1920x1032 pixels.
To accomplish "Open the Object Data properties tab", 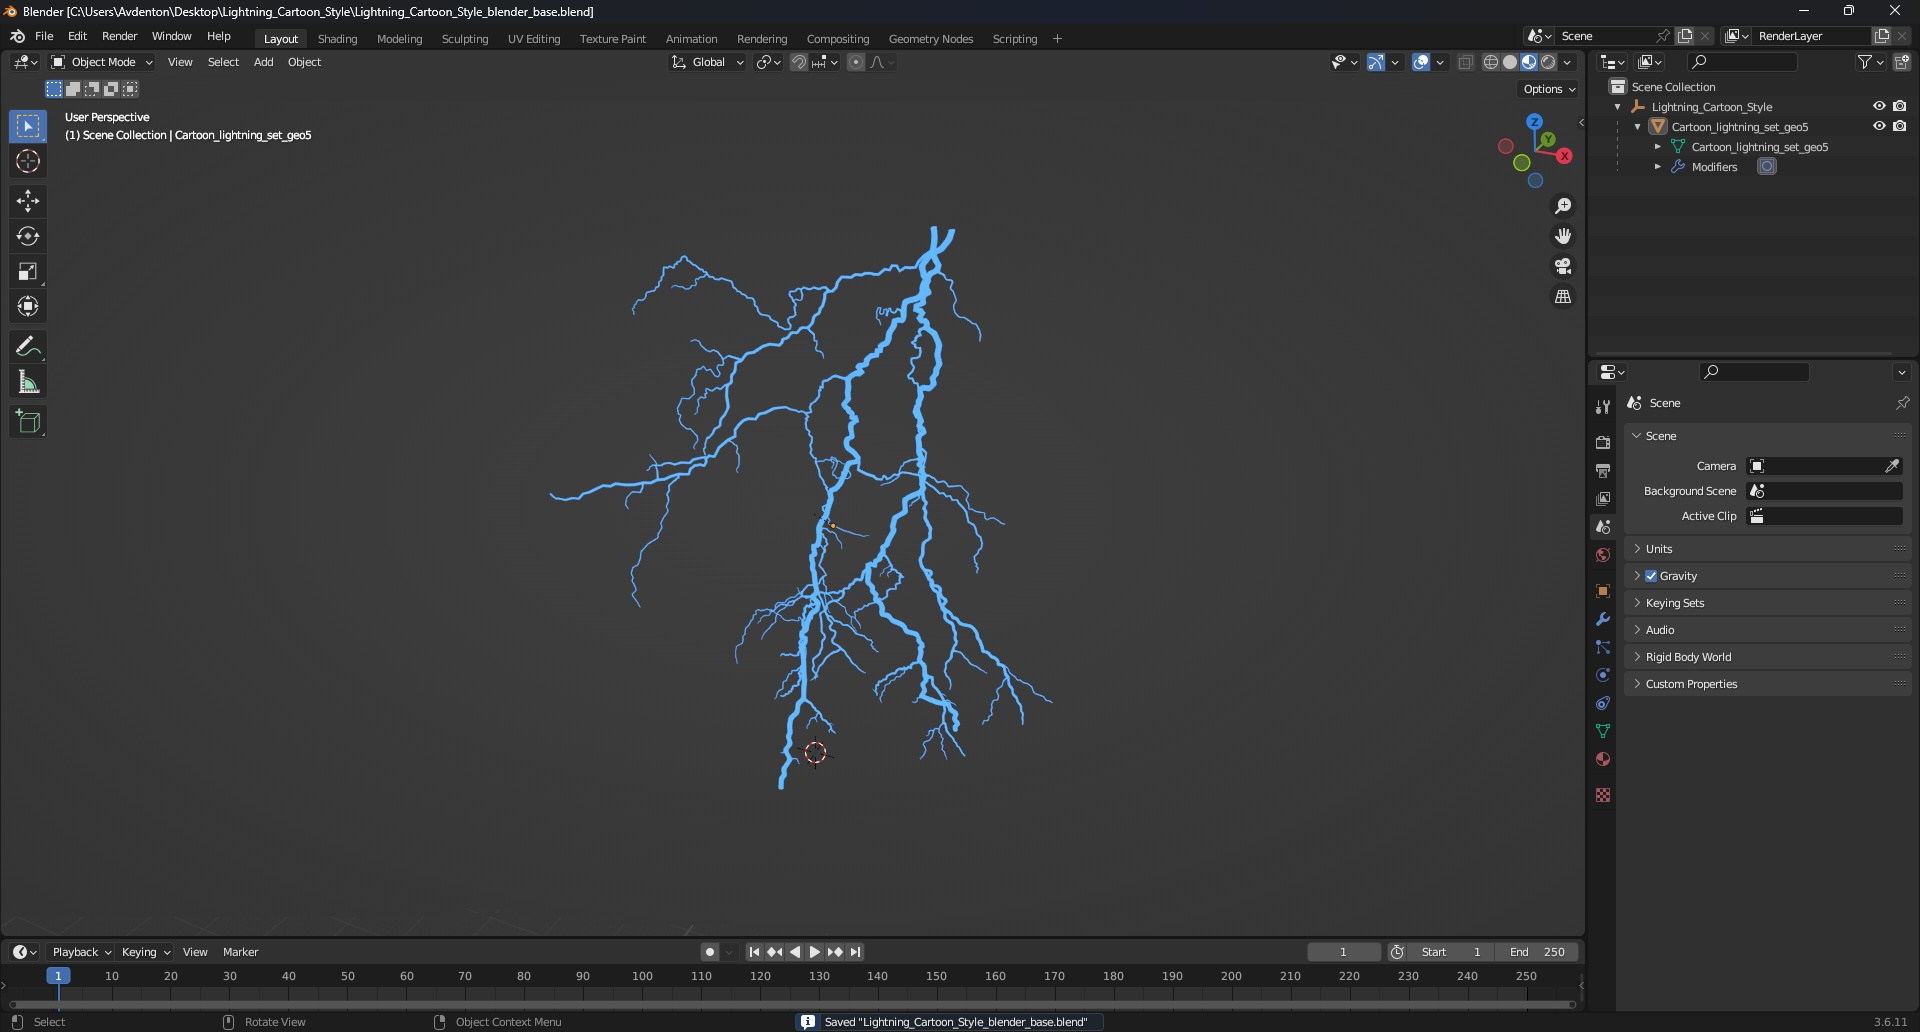I will [x=1603, y=731].
